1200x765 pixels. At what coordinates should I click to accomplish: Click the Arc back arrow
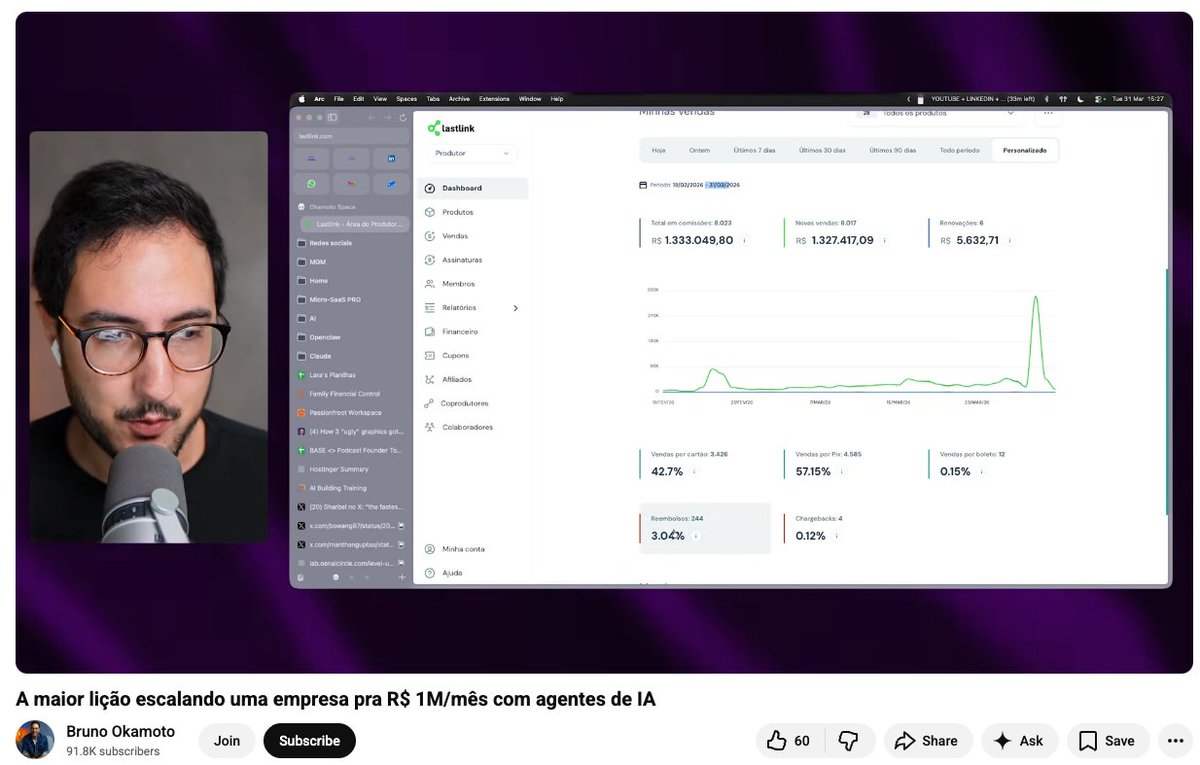pyautogui.click(x=370, y=118)
